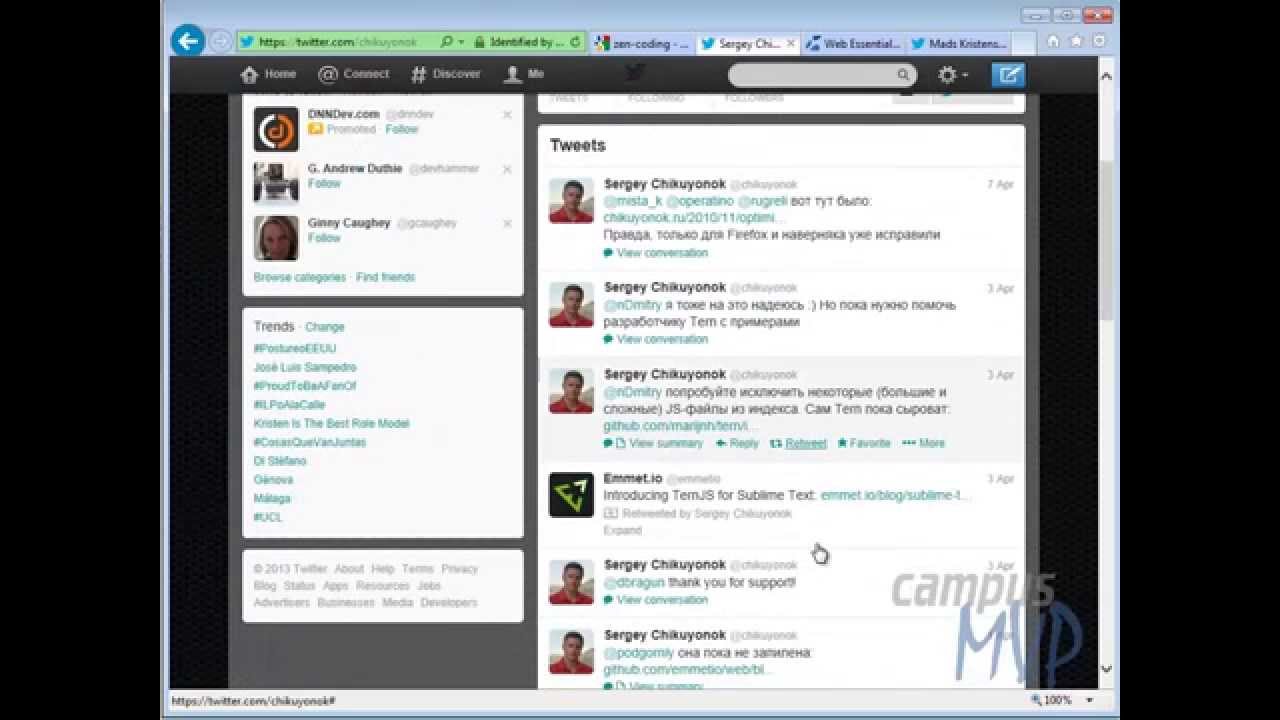Open Kristen Is The Best Role Model trend
Screen dimensions: 1280x720
[331, 423]
